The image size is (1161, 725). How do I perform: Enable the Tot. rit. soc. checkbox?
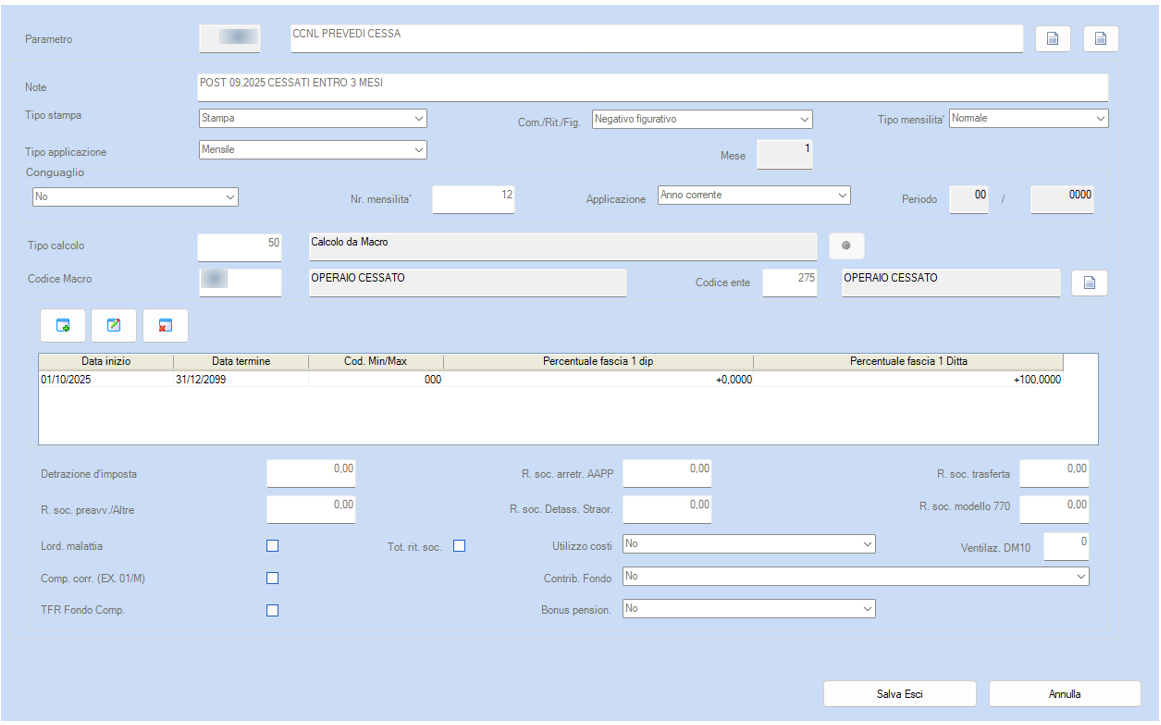click(459, 546)
